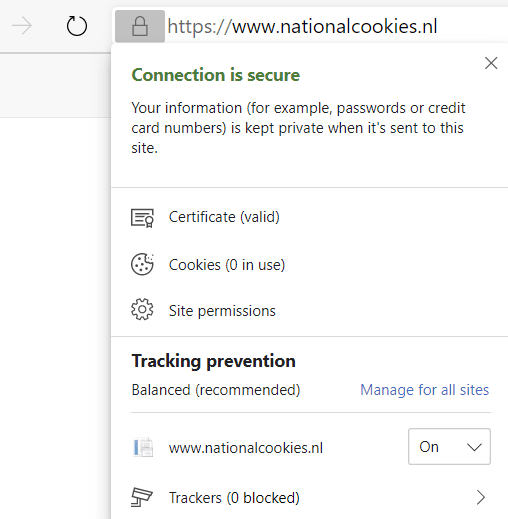The width and height of the screenshot is (508, 519).
Task: Click the www.nationalcookies.nl tracking prevention label
Action: coord(246,448)
